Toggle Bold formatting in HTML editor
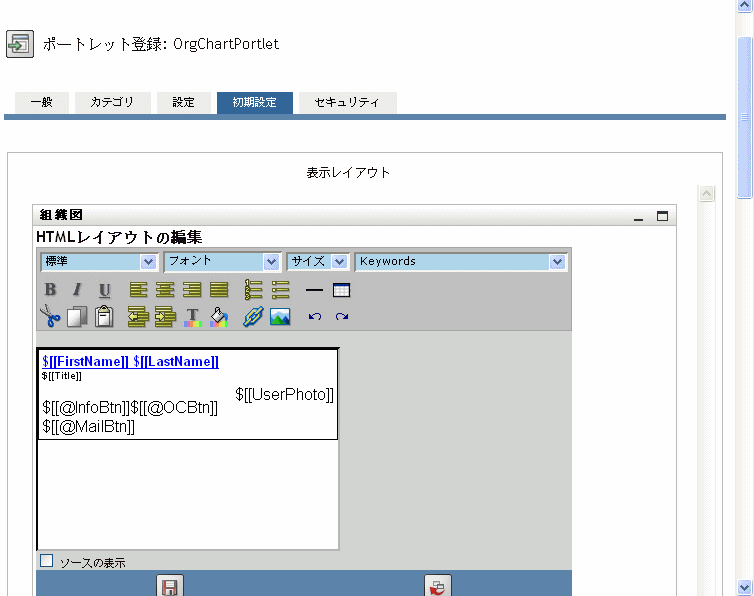 pos(50,290)
